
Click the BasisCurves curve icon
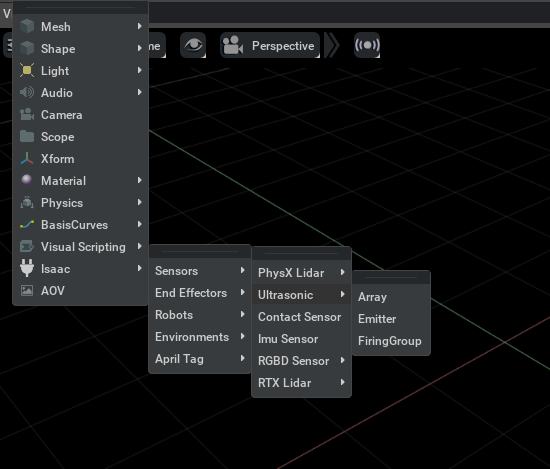click(x=27, y=225)
